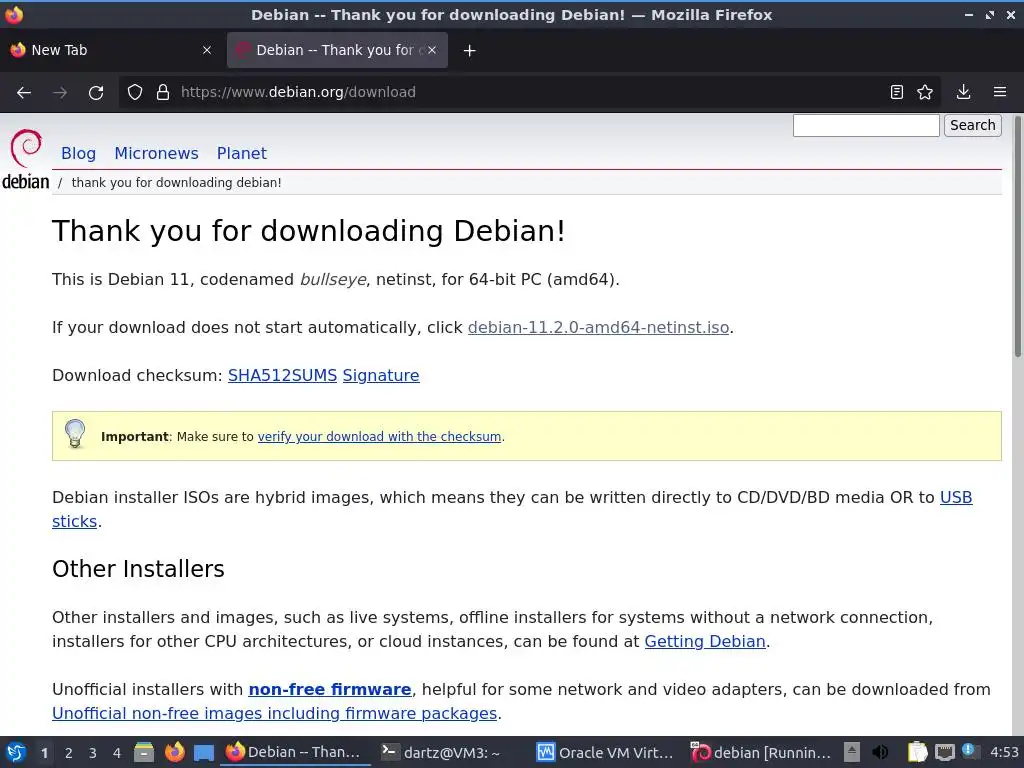Image resolution: width=1024 pixels, height=768 pixels.
Task: Switch to workspace 1 on the taskbar
Action: [44, 753]
